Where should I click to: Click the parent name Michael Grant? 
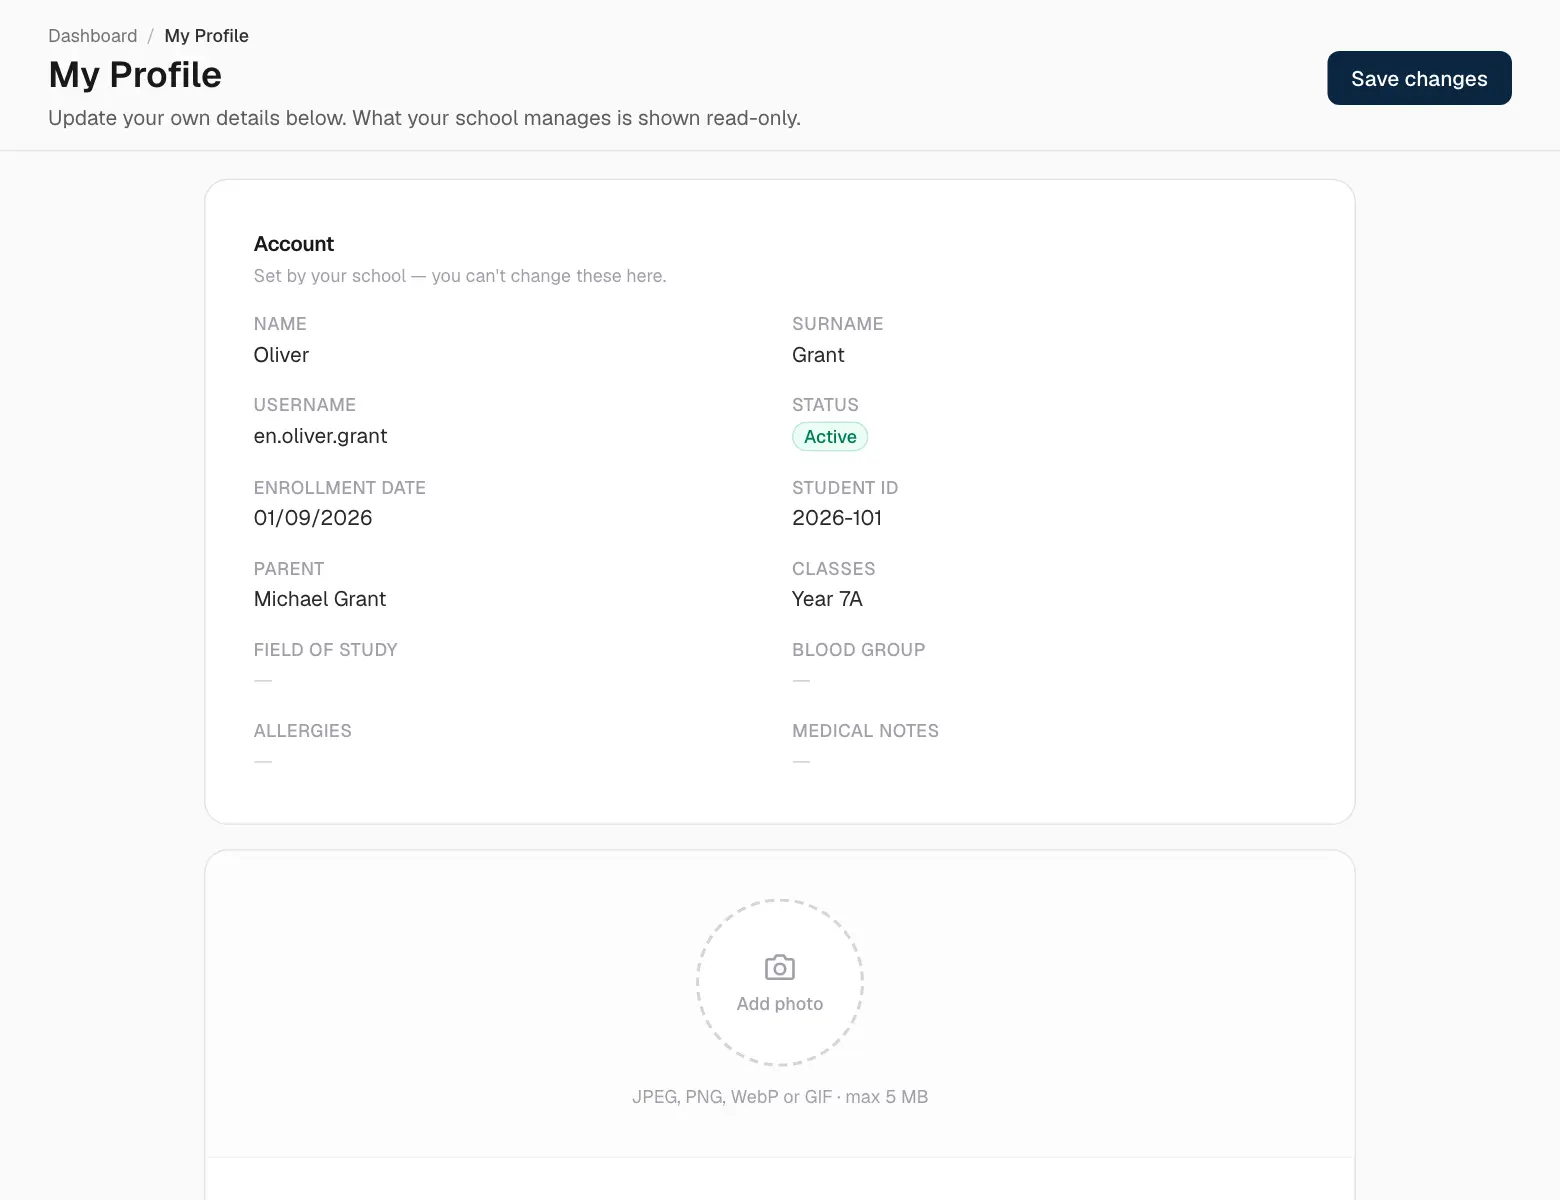(x=320, y=599)
